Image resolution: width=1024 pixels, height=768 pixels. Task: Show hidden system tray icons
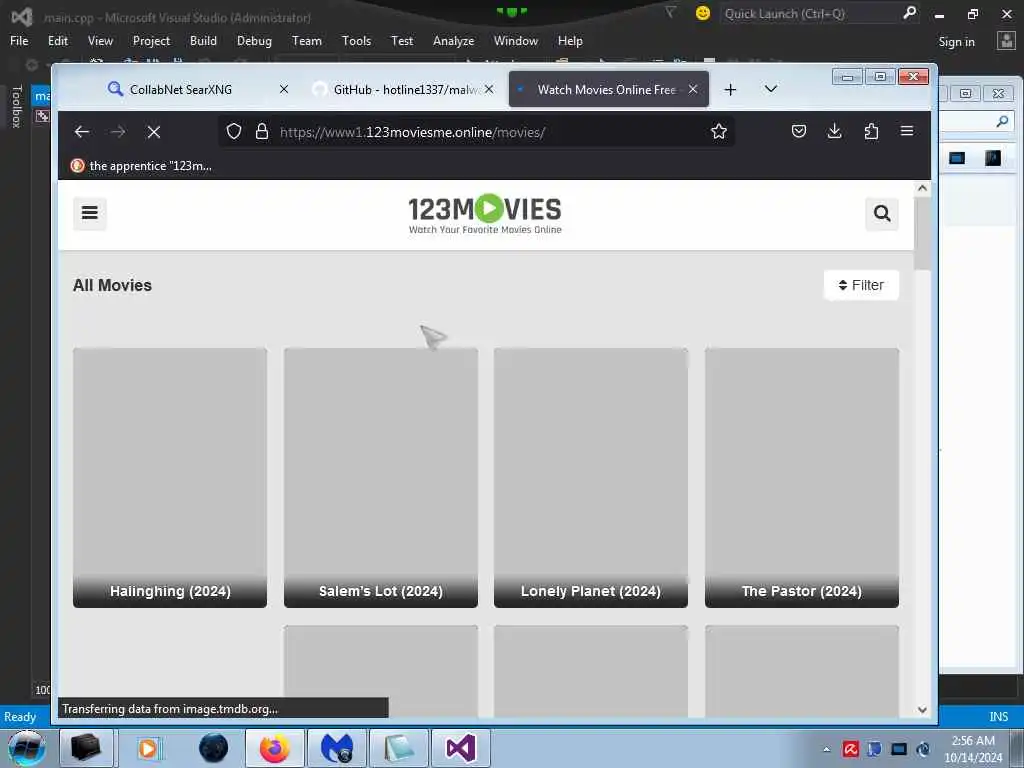[826, 749]
